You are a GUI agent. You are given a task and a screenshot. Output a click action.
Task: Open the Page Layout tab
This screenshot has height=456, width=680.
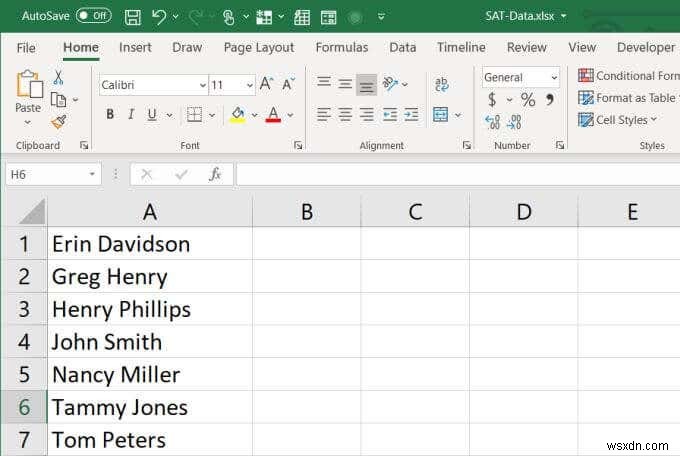pos(259,48)
